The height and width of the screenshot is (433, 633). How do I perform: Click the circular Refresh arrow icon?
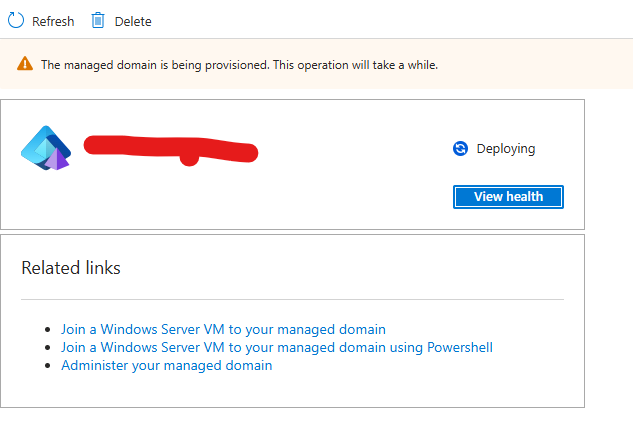[16, 20]
